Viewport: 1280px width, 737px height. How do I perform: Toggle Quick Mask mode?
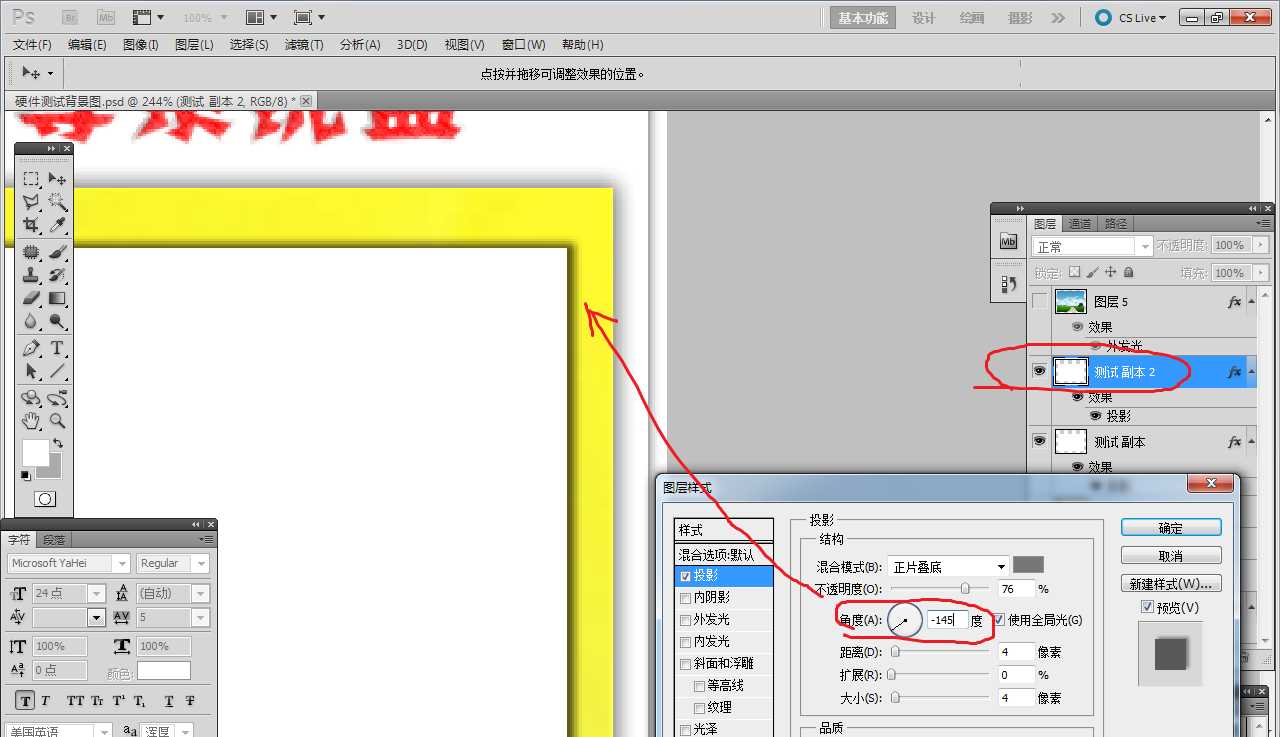click(45, 498)
